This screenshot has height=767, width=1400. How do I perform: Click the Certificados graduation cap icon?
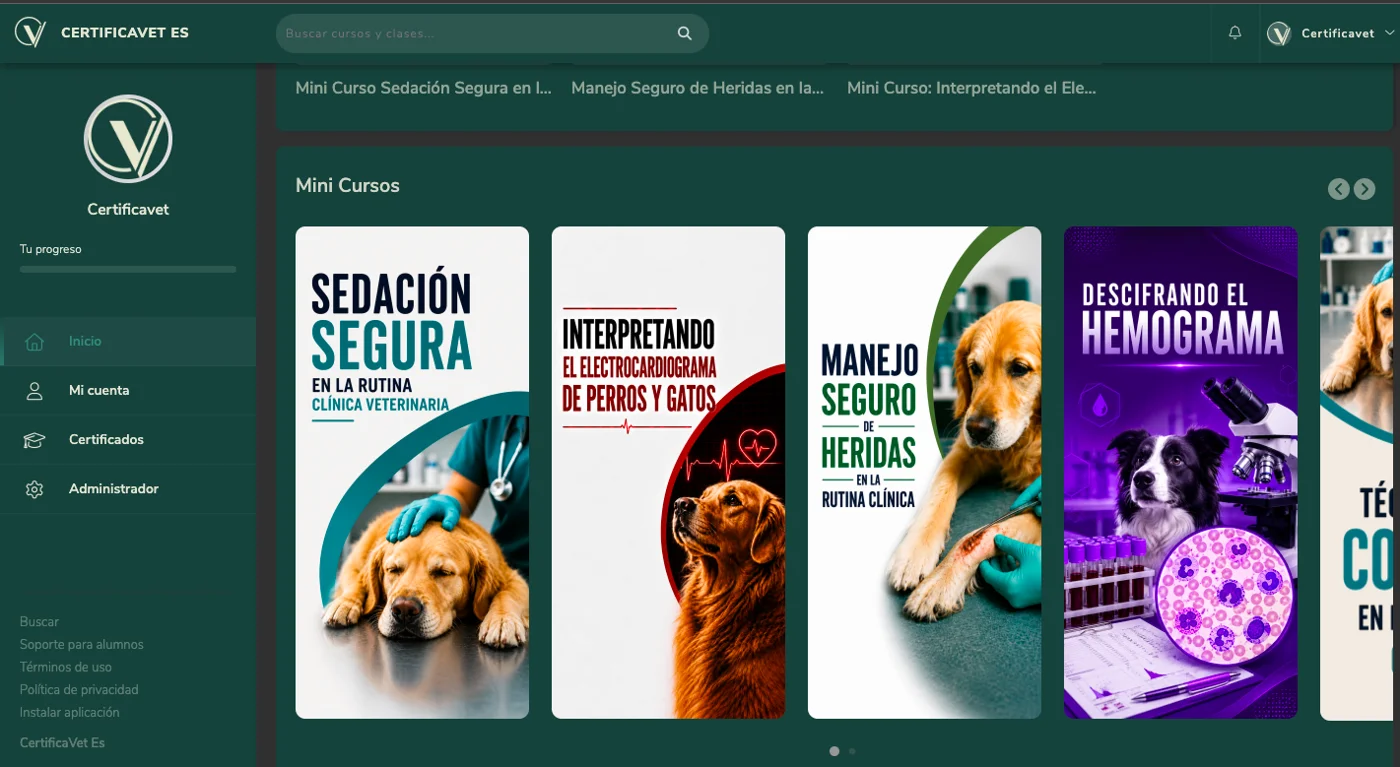34,440
